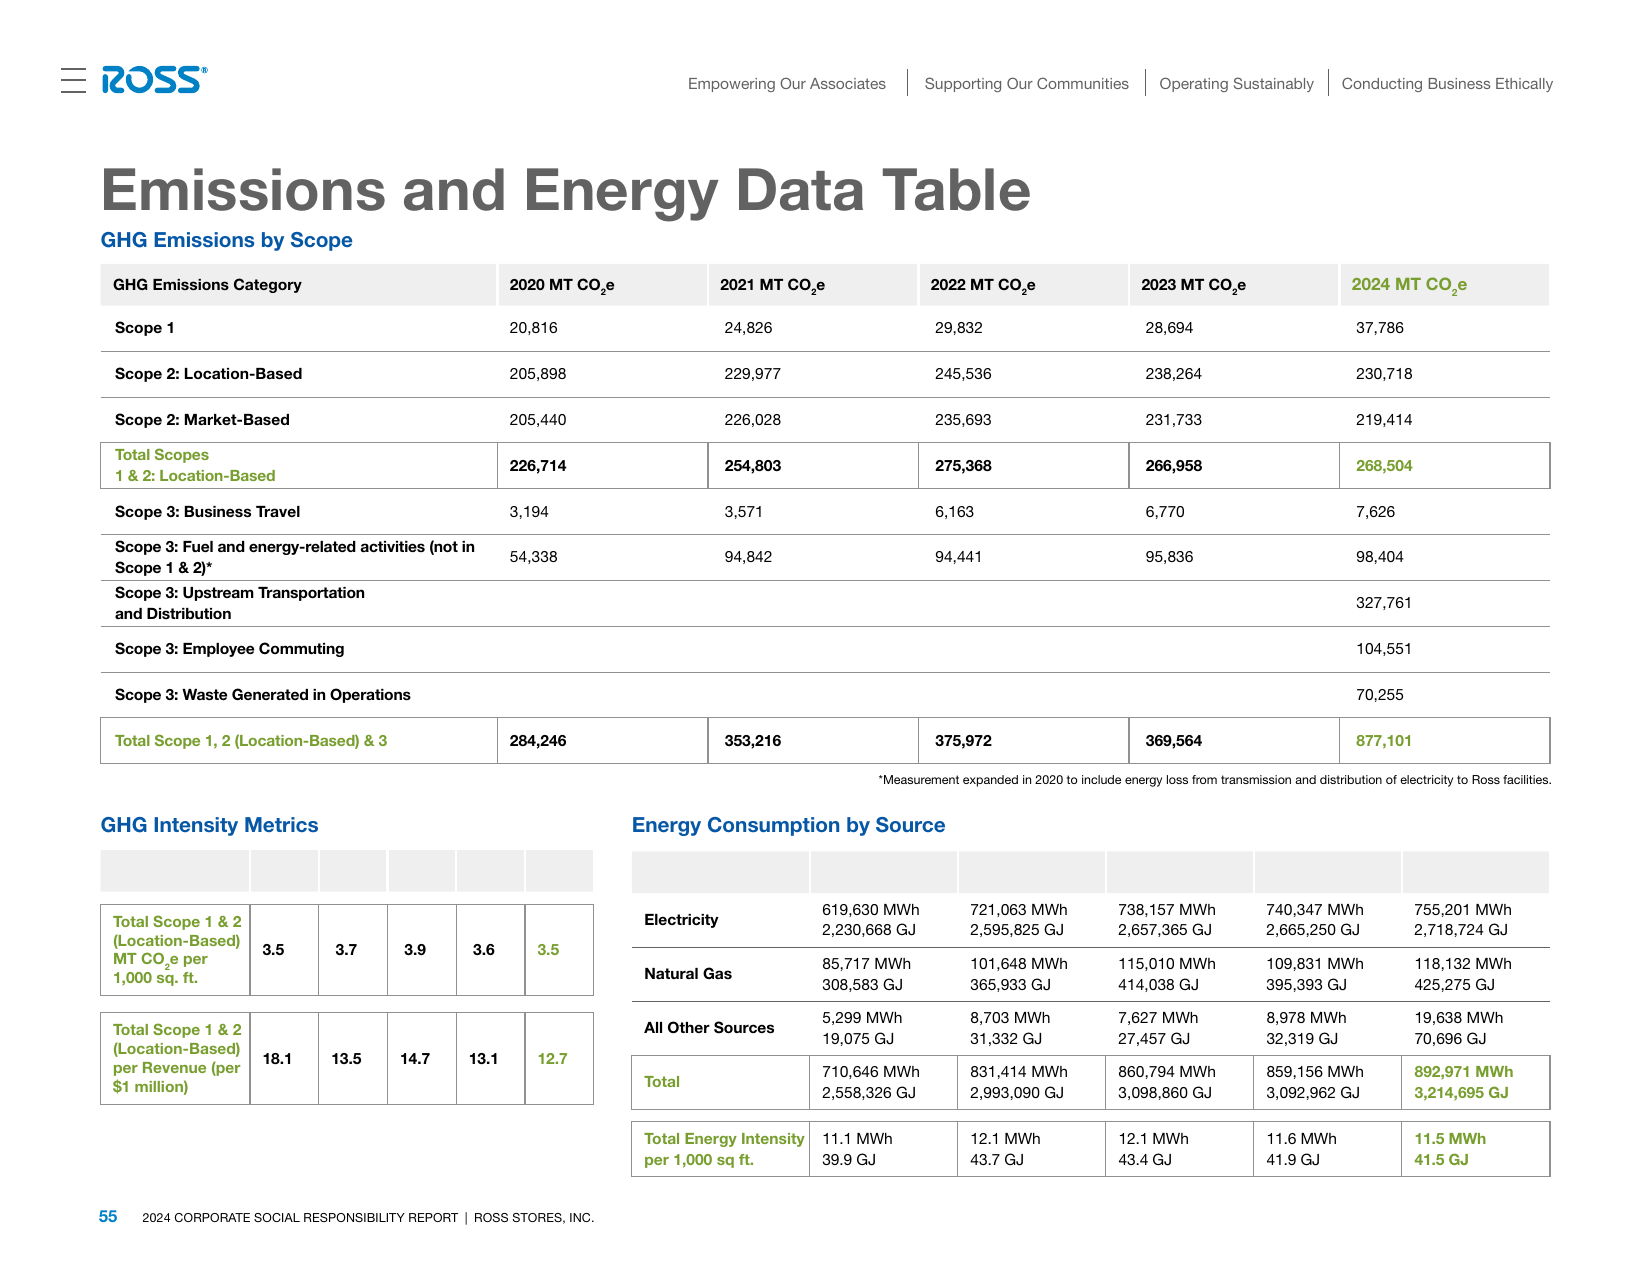Viewport: 1650px width, 1275px height.
Task: Click the Ross logo
Action: pyautogui.click(x=154, y=80)
